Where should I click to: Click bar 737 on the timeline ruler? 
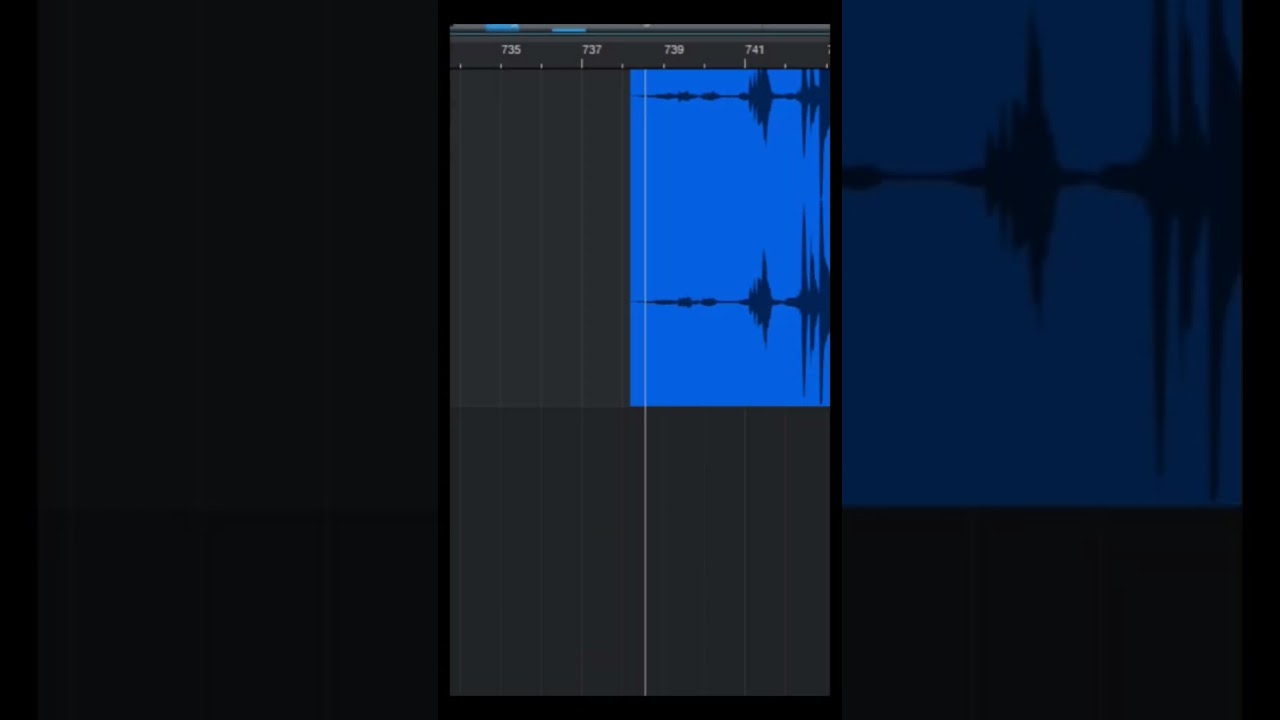pyautogui.click(x=592, y=49)
